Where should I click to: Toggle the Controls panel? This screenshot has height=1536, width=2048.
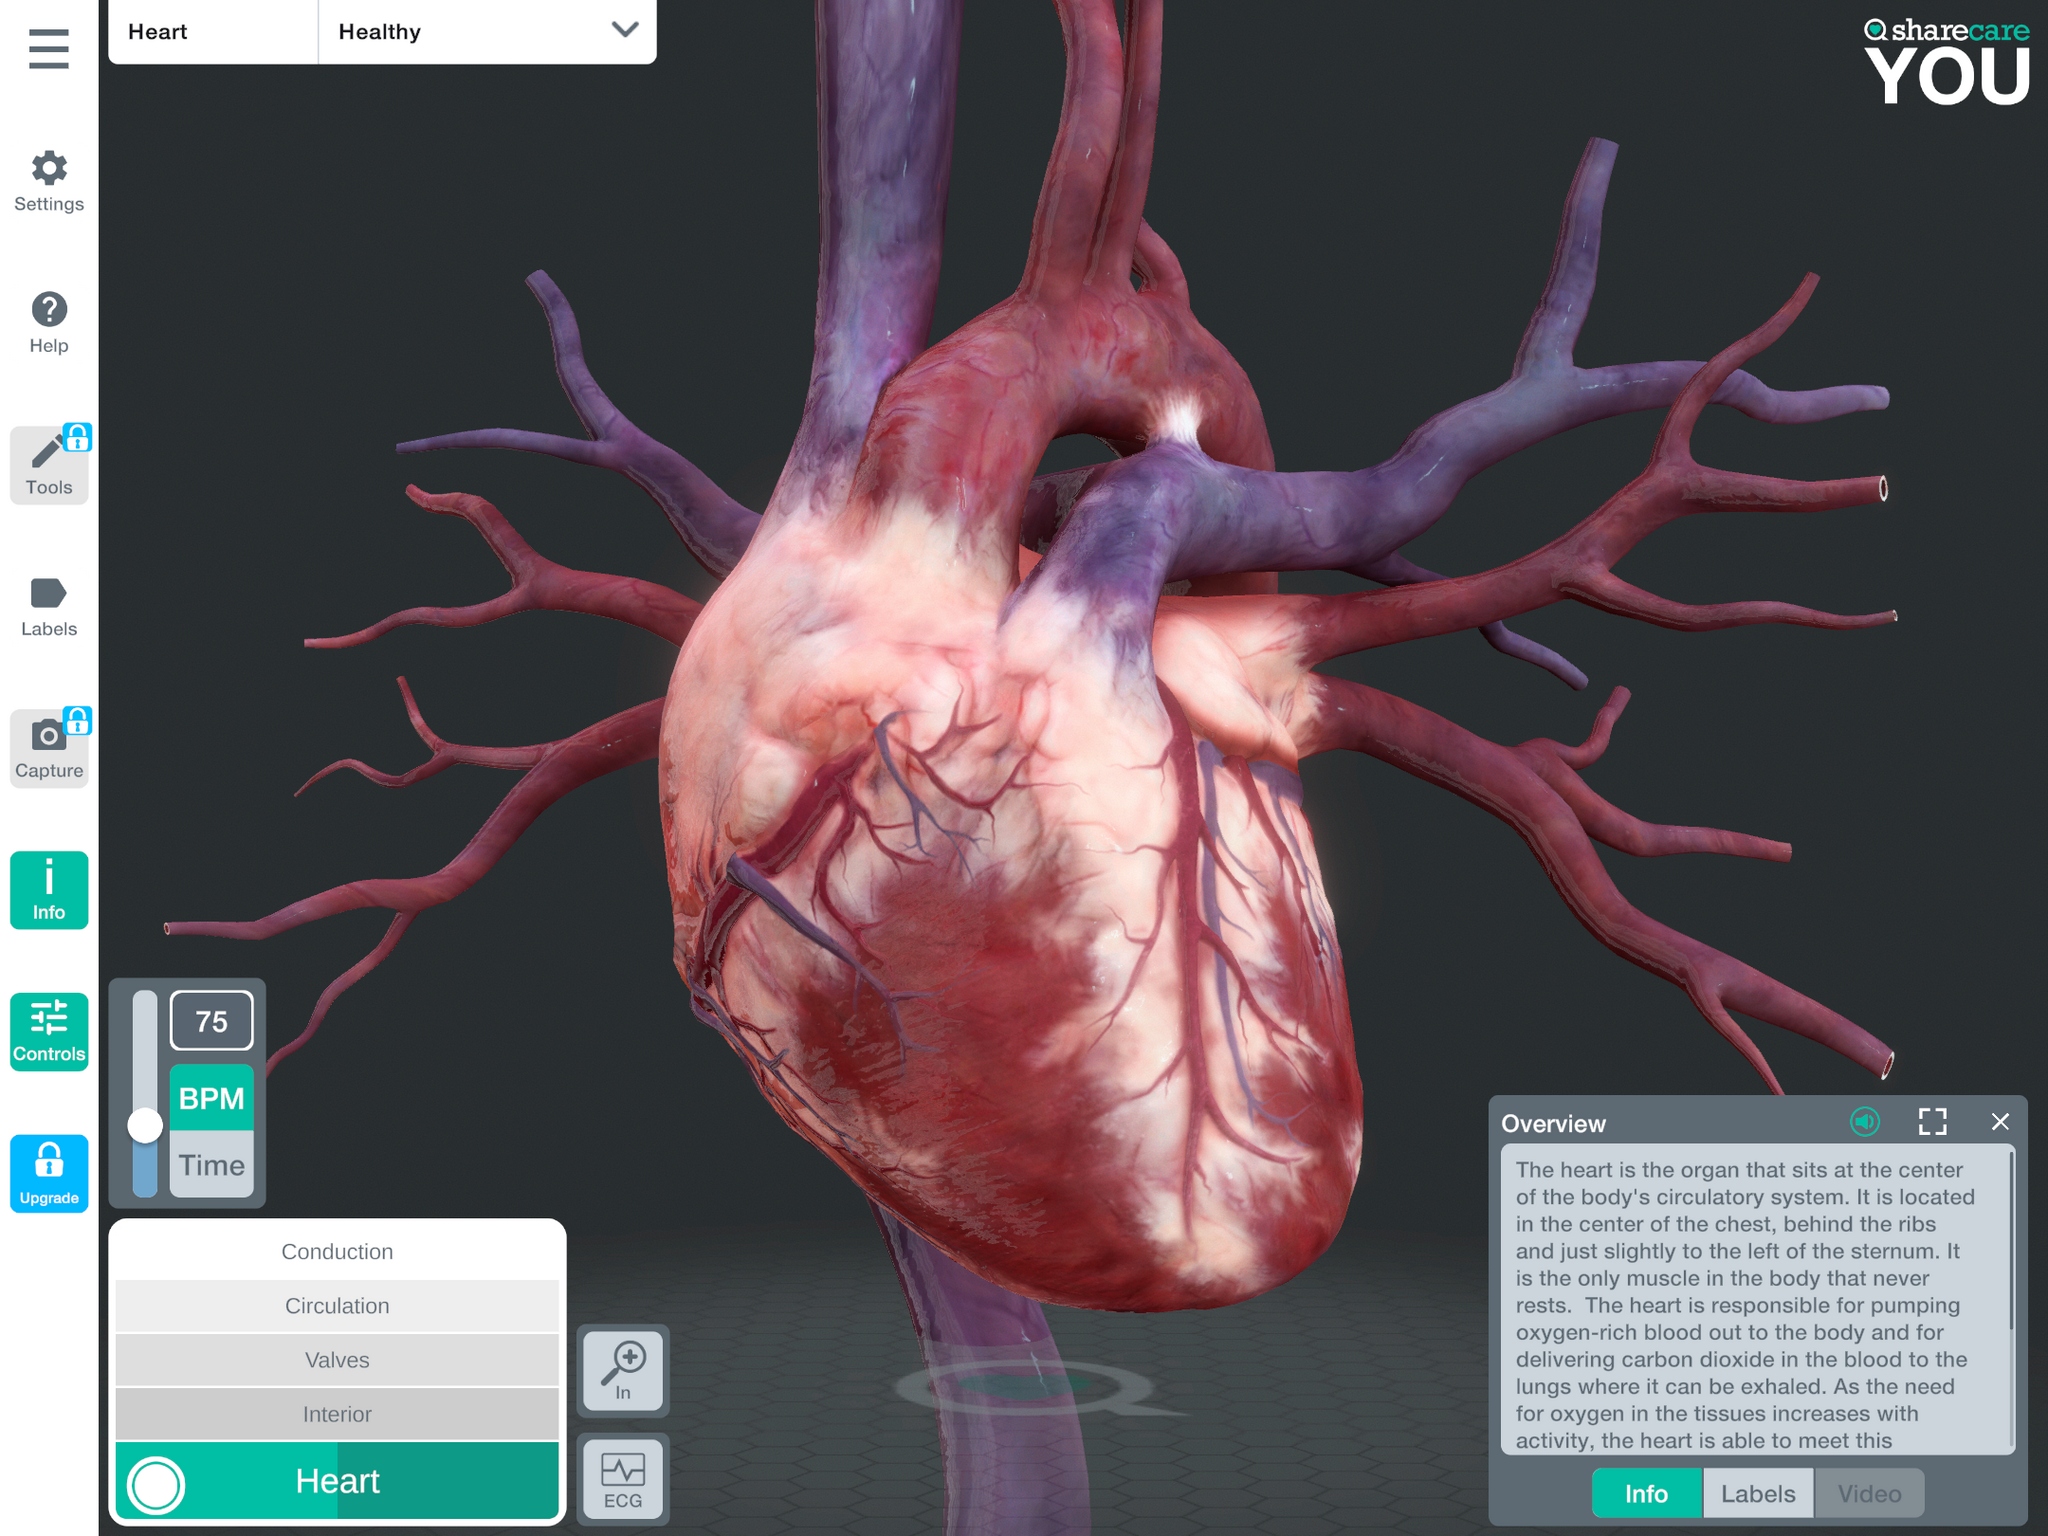point(48,1031)
